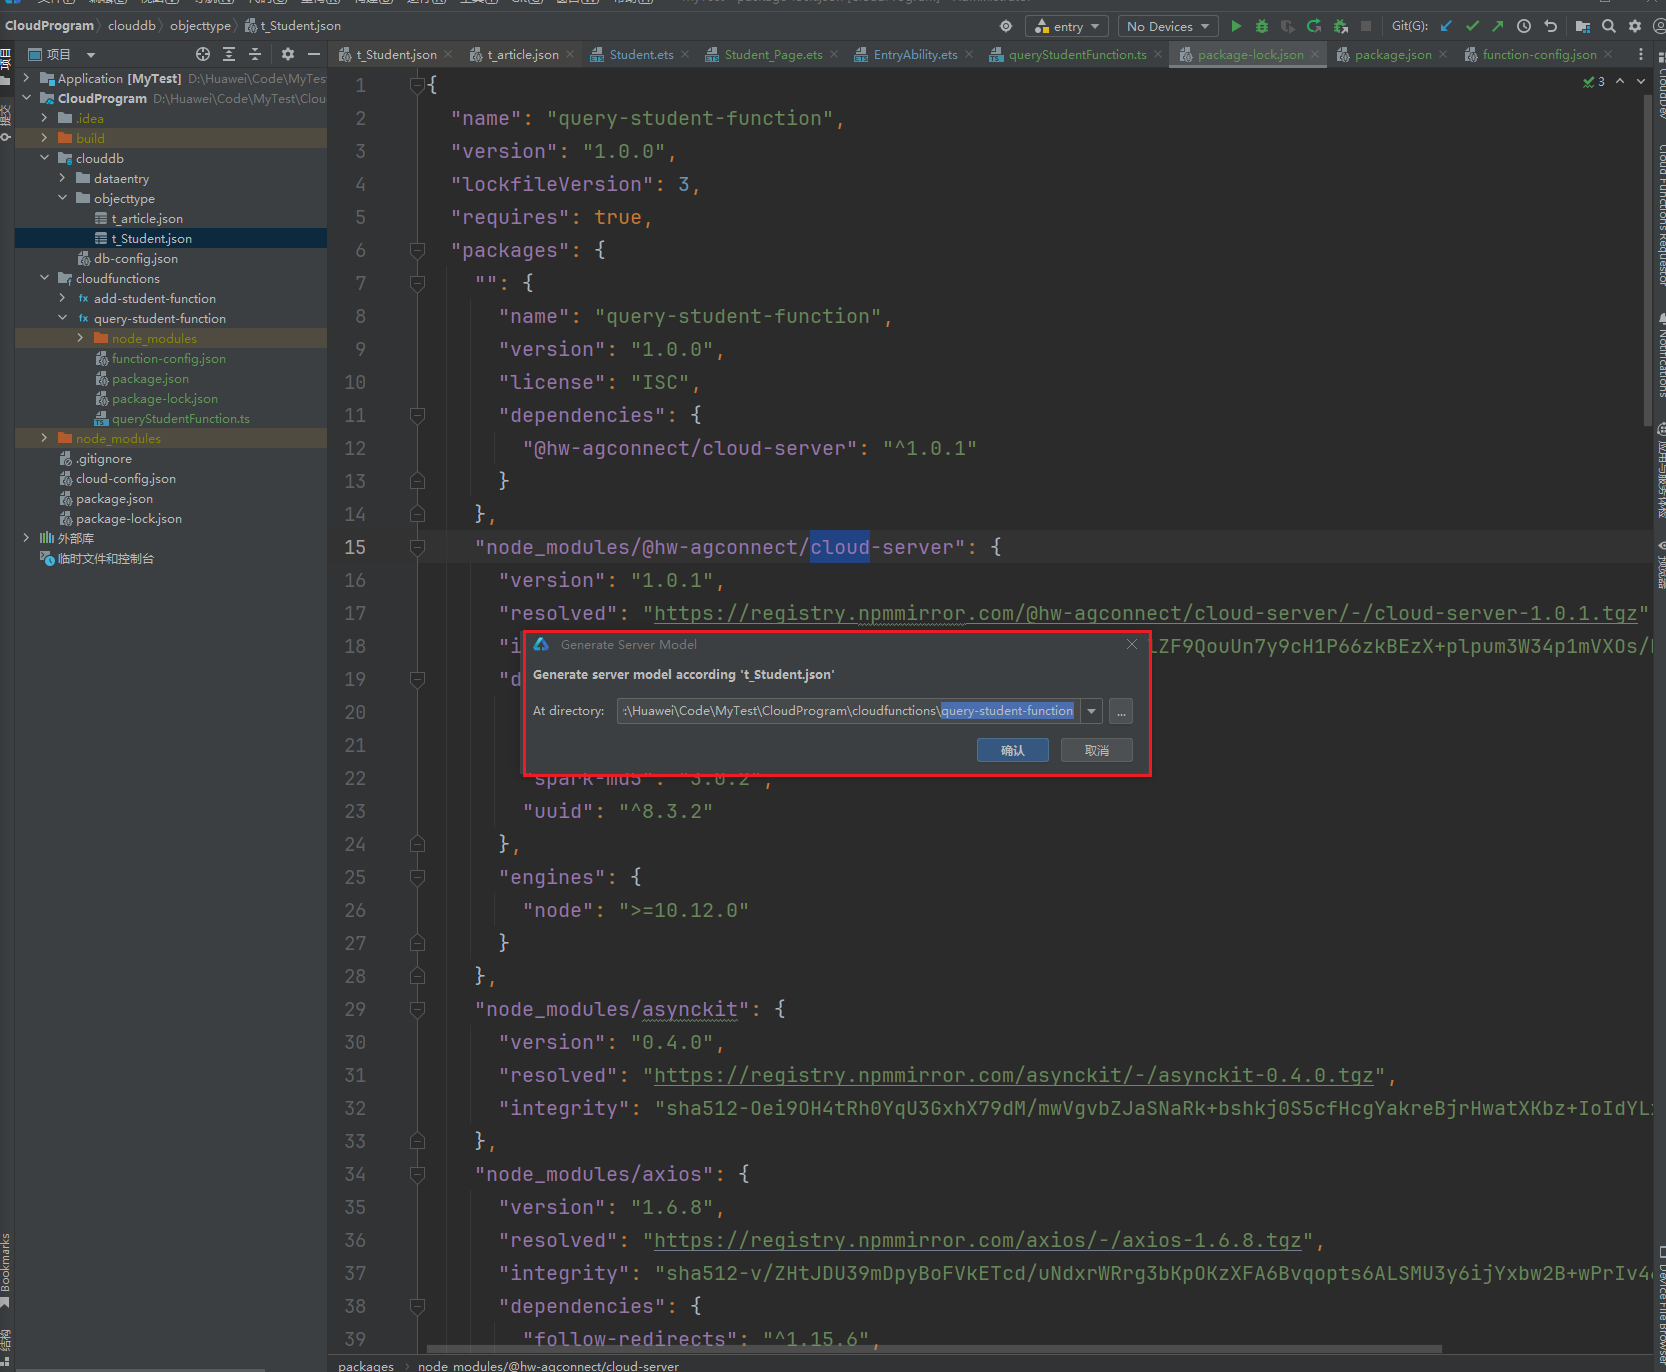Close the package.json editor tab
Image resolution: width=1666 pixels, height=1372 pixels.
click(x=1443, y=54)
